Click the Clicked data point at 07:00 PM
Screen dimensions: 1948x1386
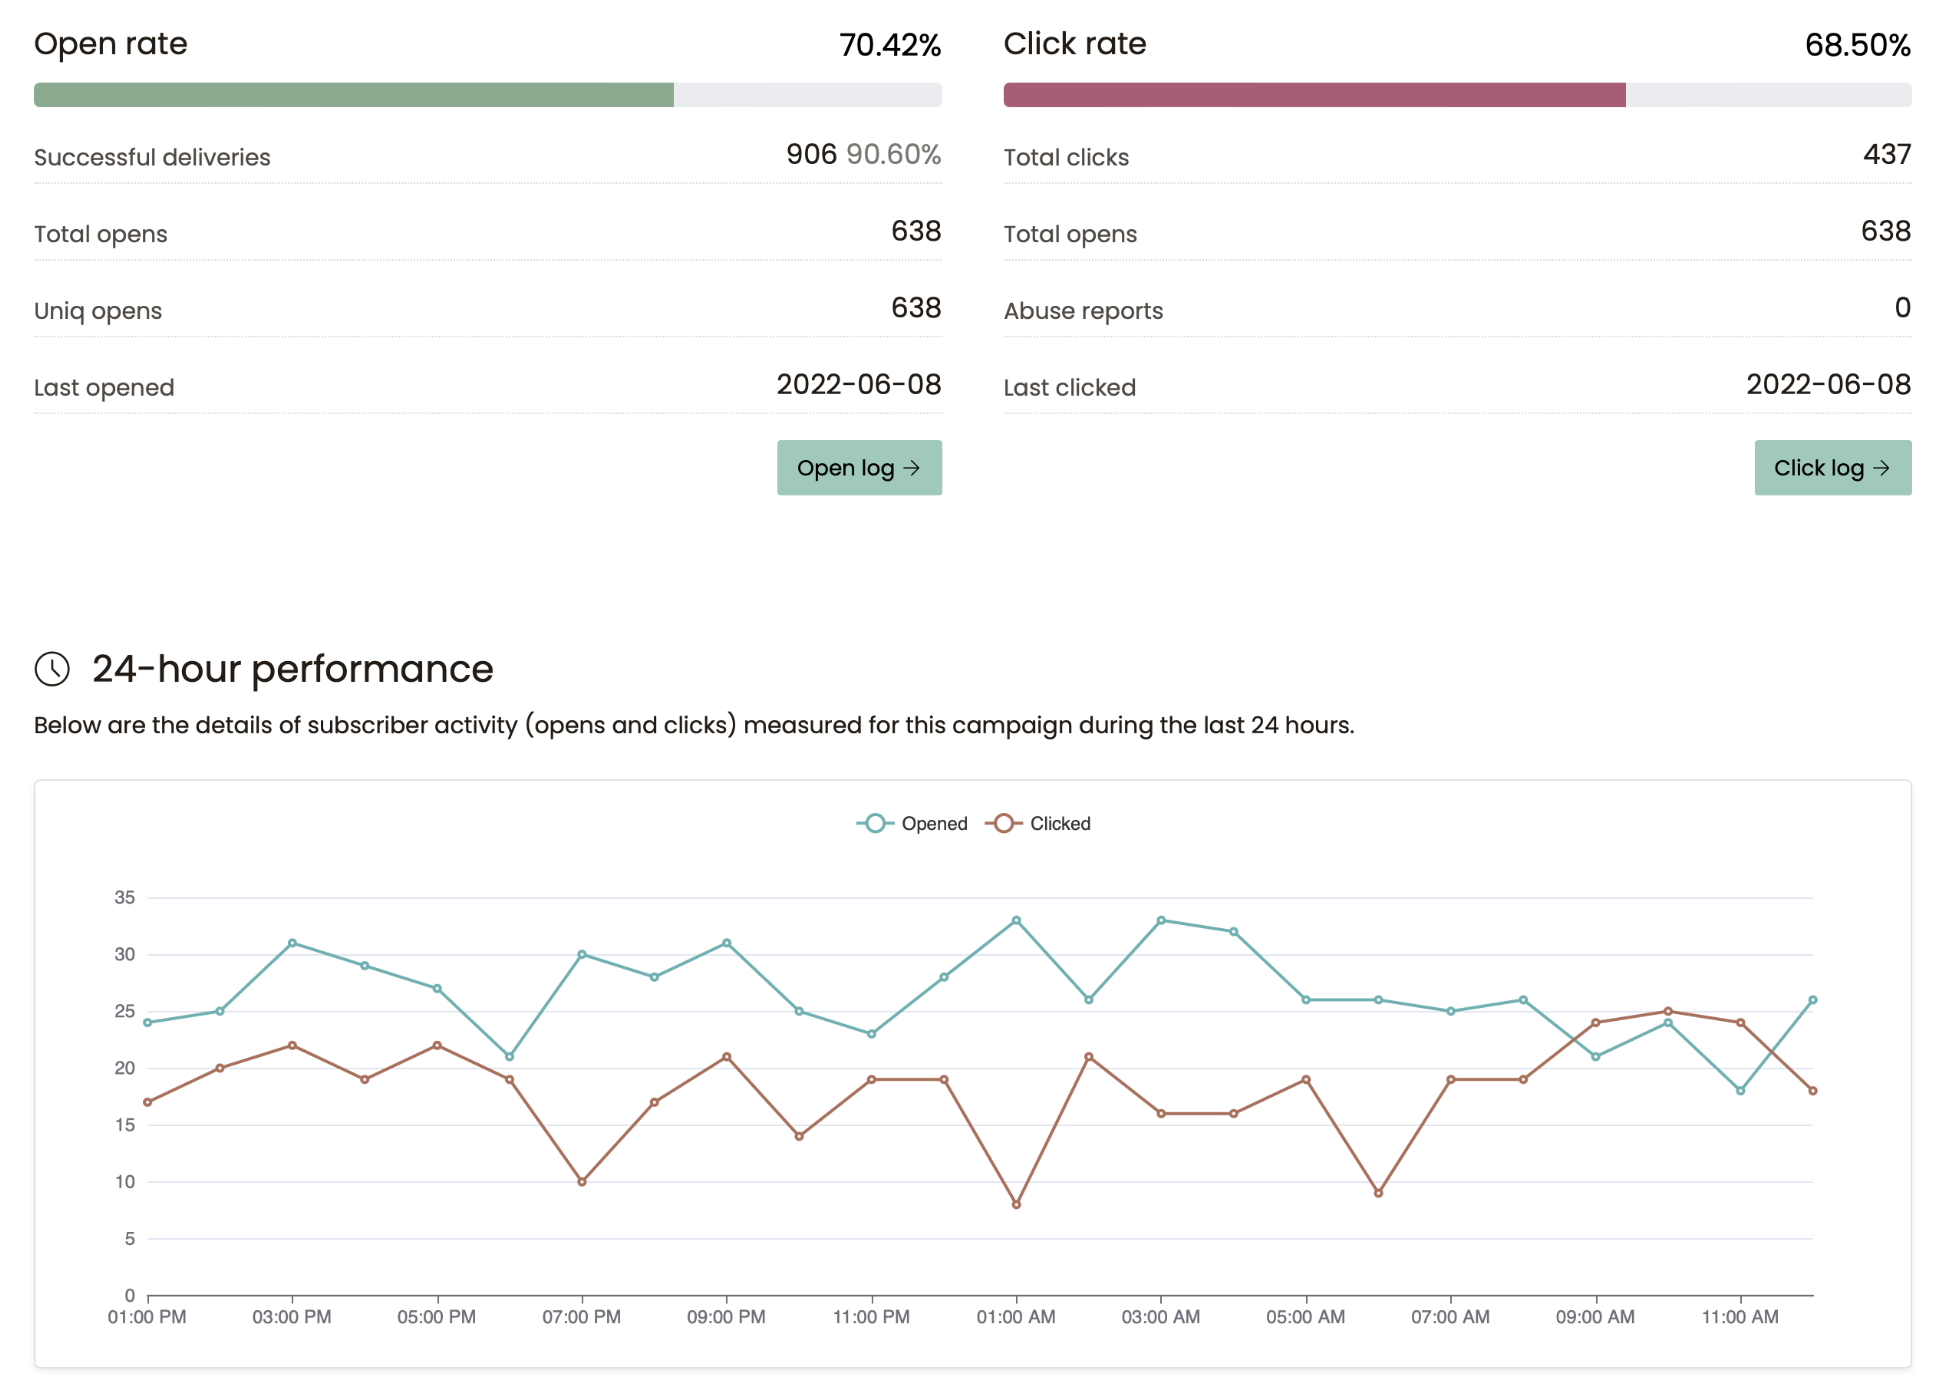(582, 1182)
